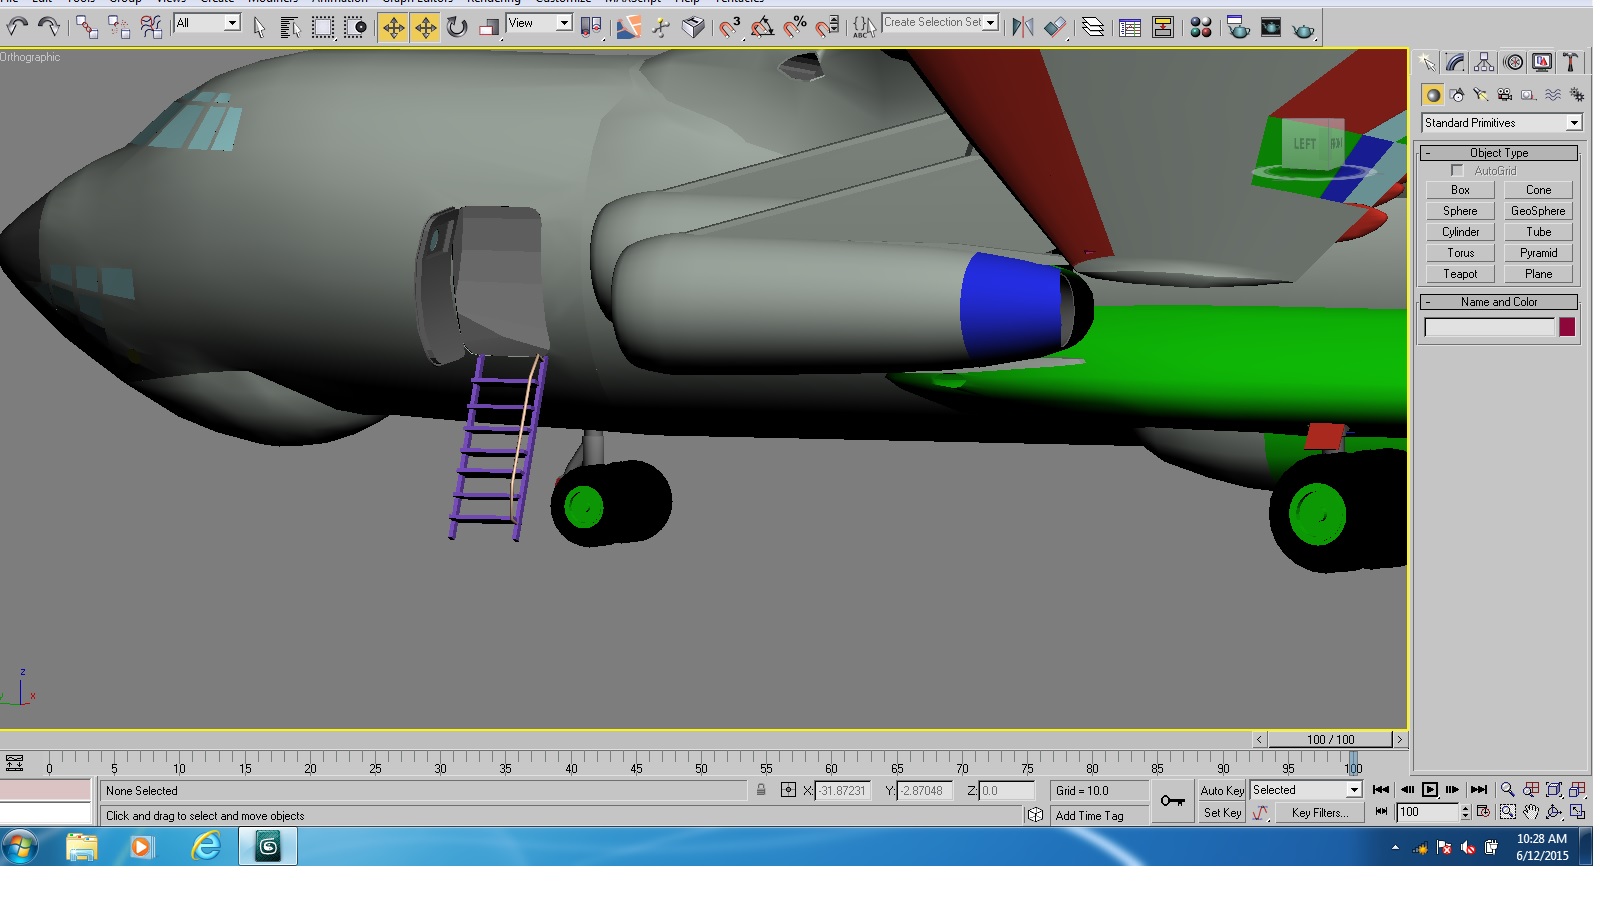Toggle the Set Key mode key icon
Screen dimensions: 1600x900
click(1172, 801)
